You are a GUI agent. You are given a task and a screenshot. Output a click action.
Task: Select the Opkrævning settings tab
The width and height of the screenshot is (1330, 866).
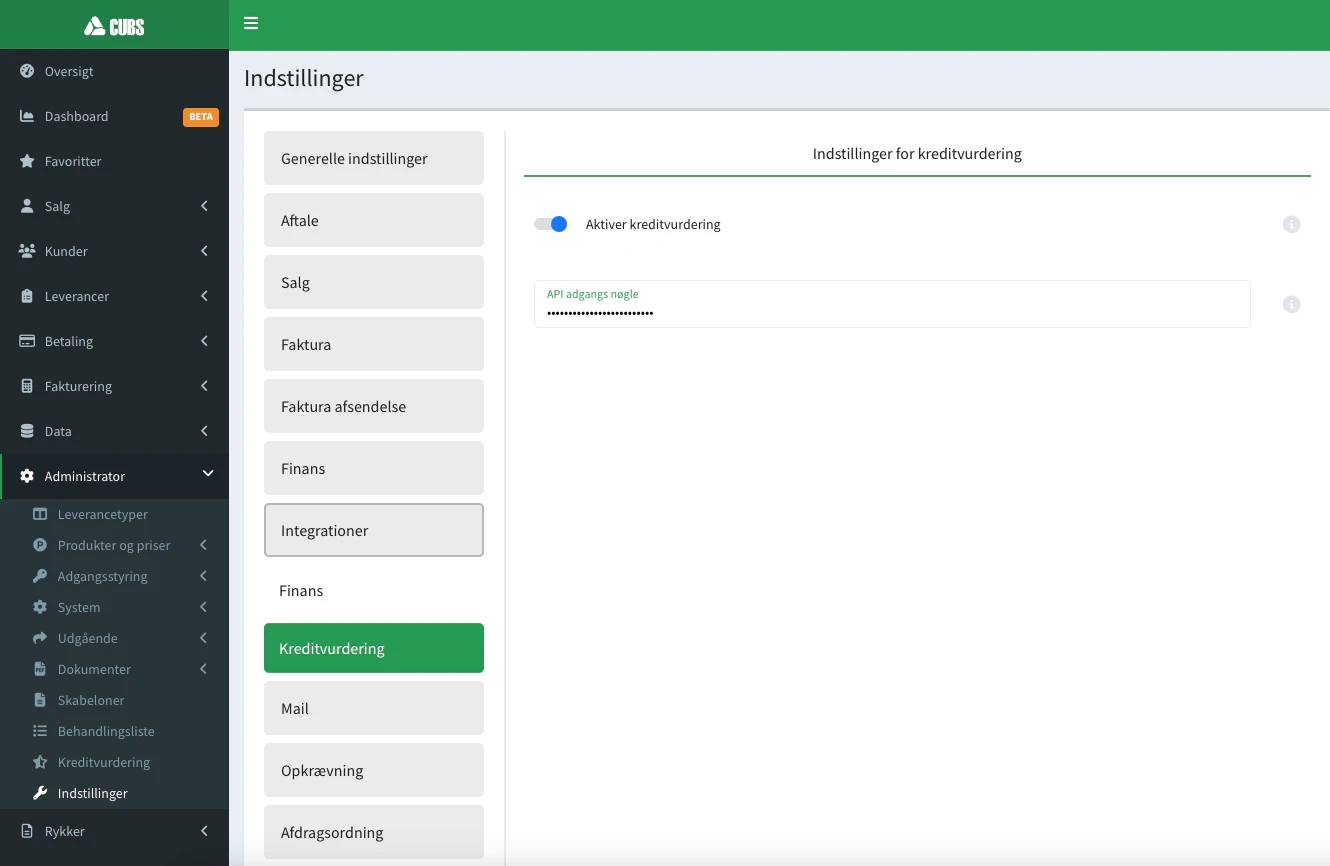pyautogui.click(x=373, y=771)
